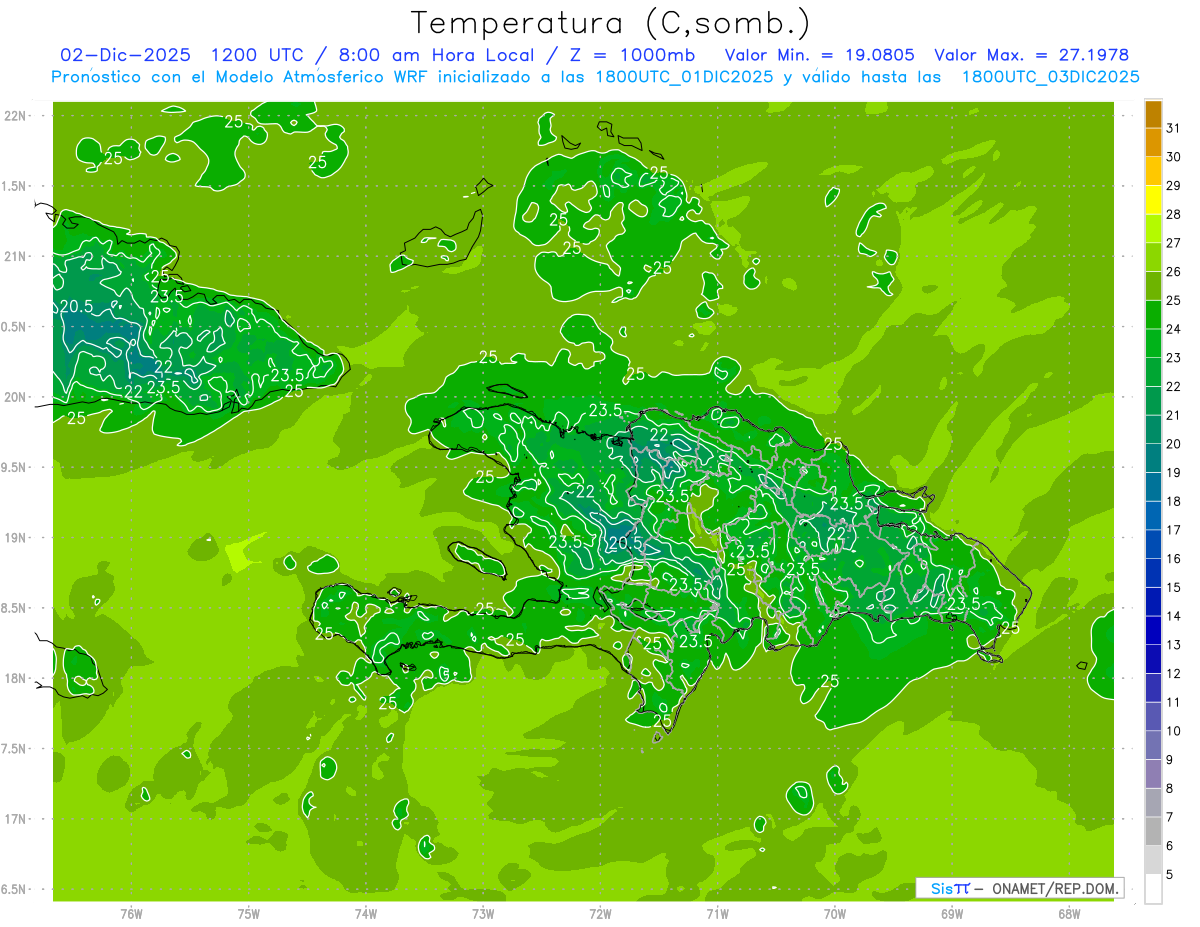This screenshot has width=1200, height=927.
Task: Click the '75W' longitude axis label
Action: [249, 913]
